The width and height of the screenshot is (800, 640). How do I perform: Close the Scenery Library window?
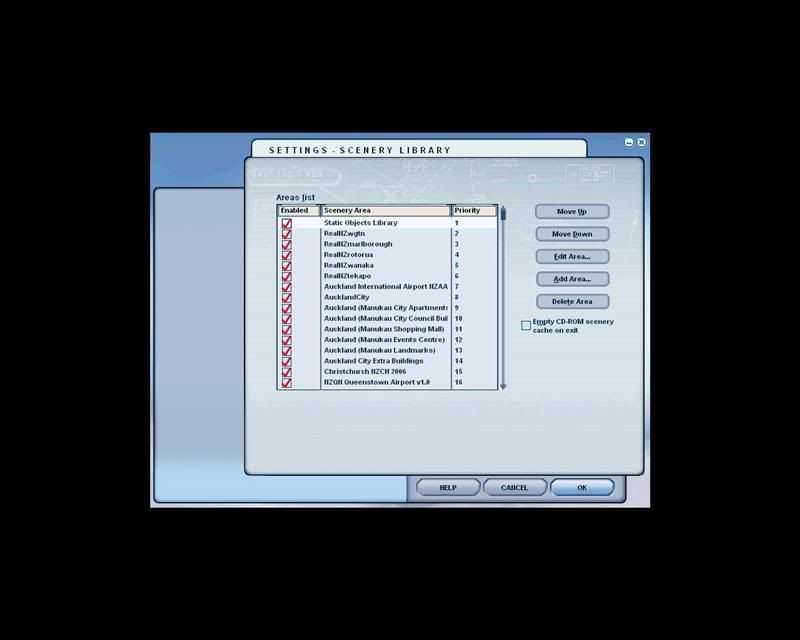click(641, 143)
